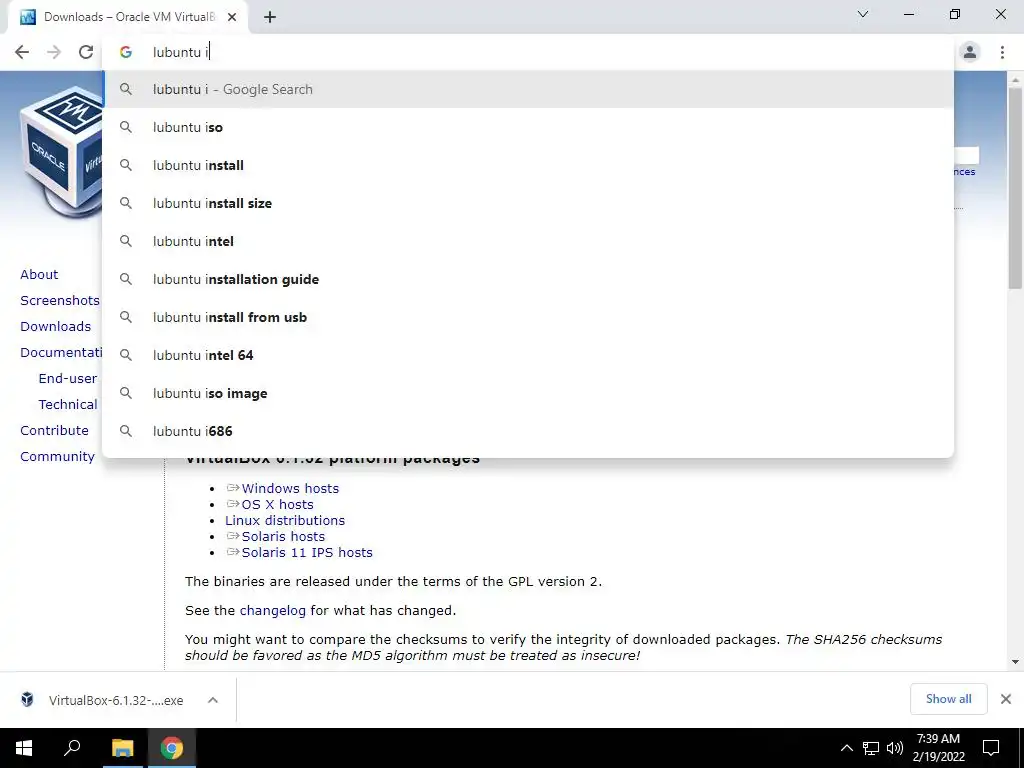Open the Technical docs sidebar link

pyautogui.click(x=68, y=405)
